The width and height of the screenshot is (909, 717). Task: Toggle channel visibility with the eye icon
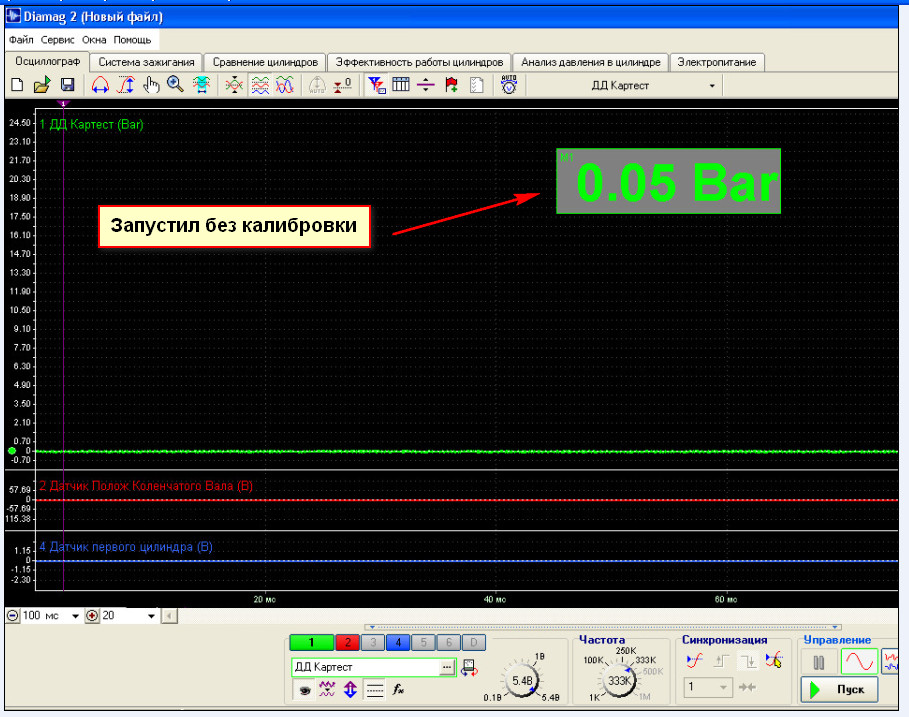(304, 690)
